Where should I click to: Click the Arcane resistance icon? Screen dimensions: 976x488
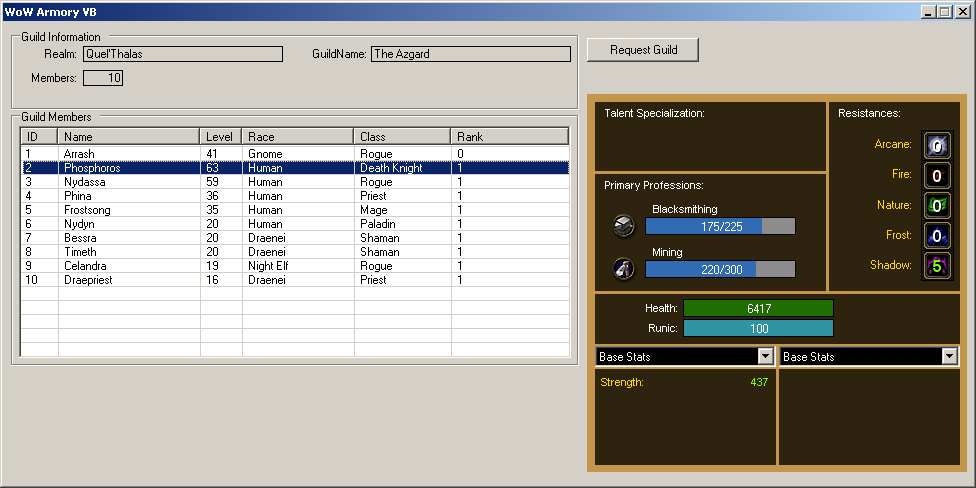[936, 145]
